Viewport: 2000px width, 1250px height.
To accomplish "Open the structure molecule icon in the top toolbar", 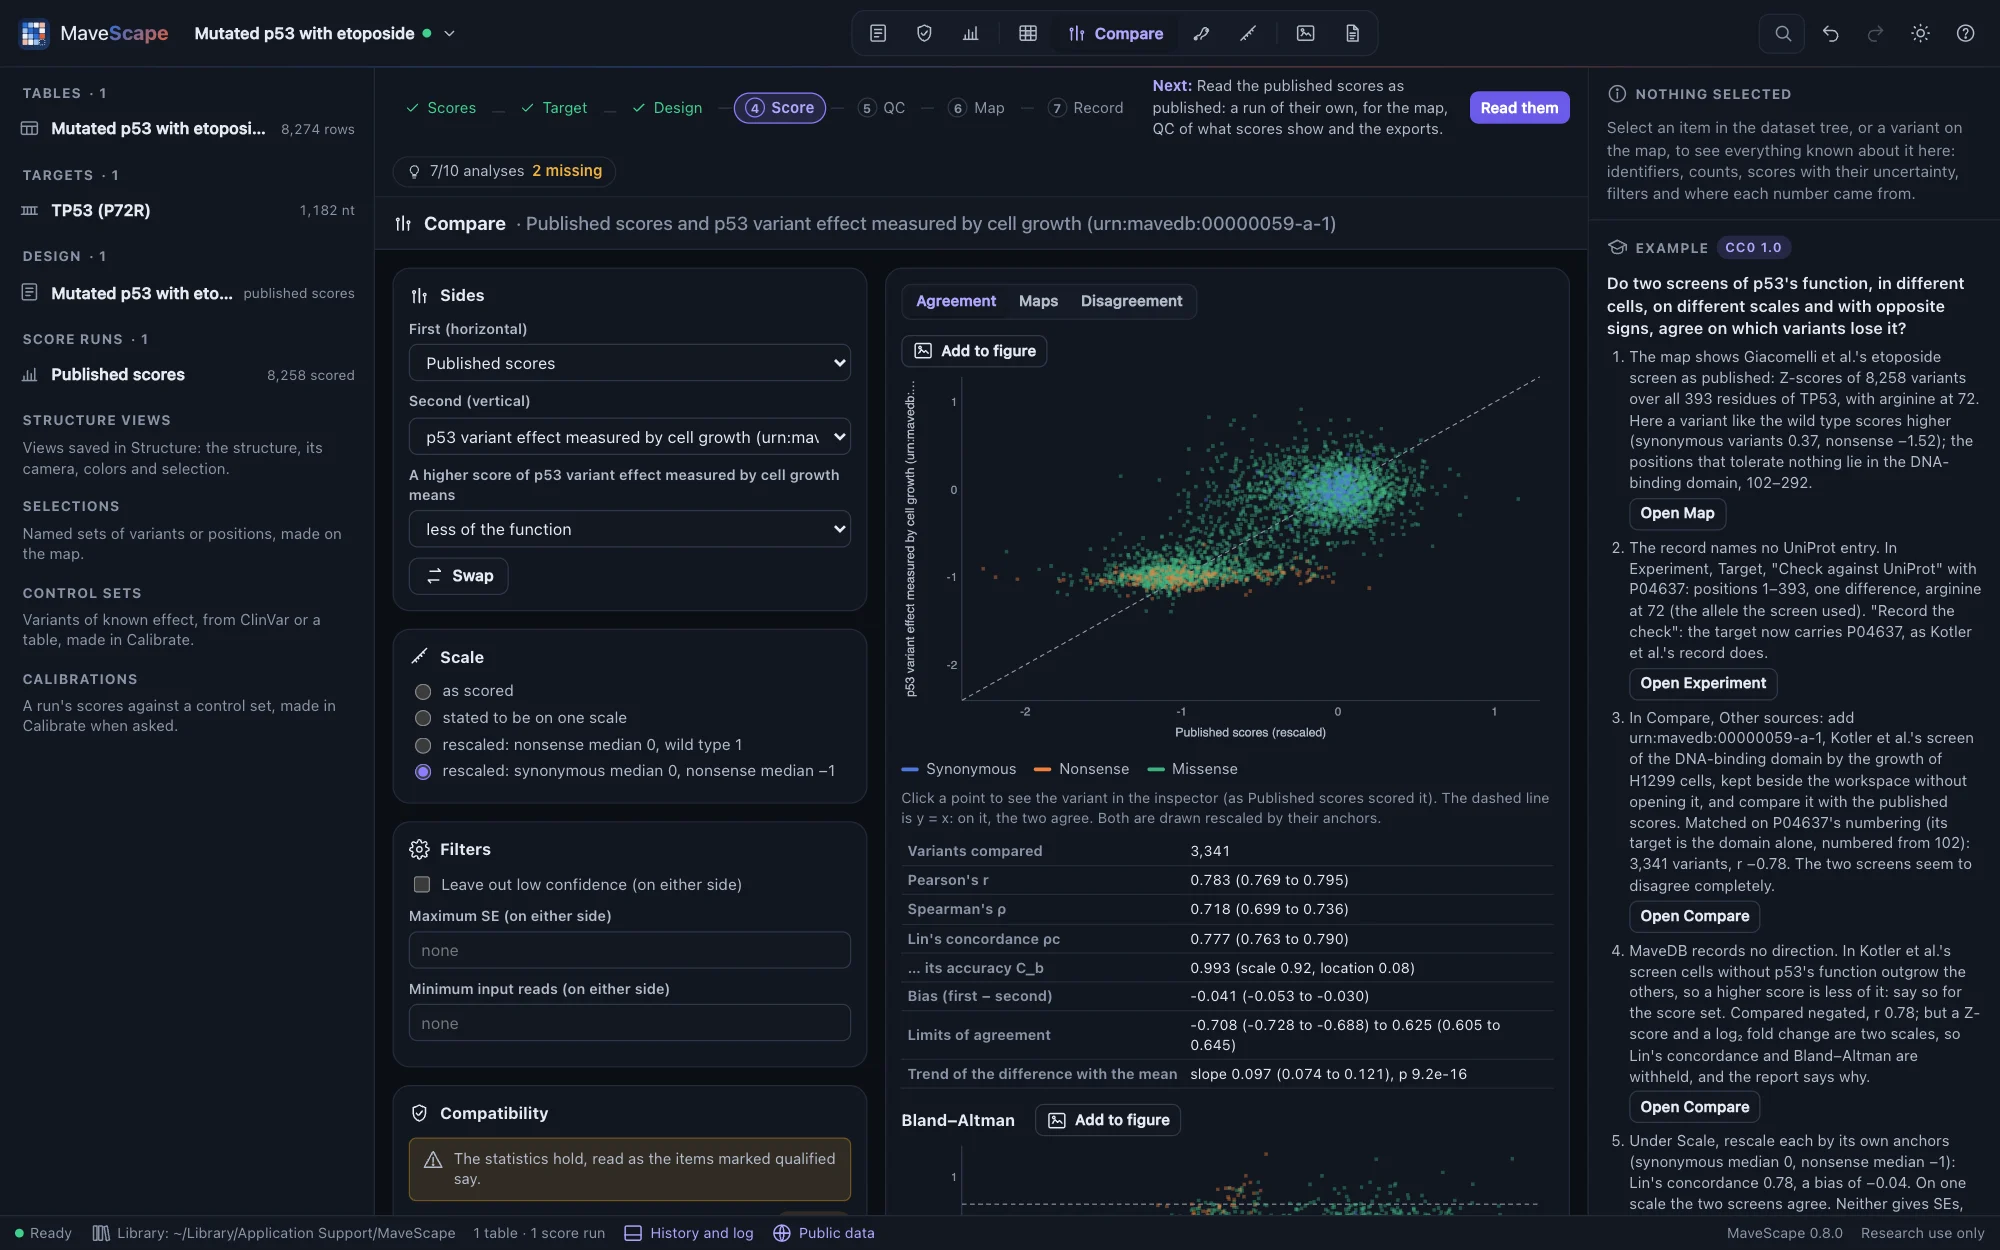I will (x=1202, y=33).
